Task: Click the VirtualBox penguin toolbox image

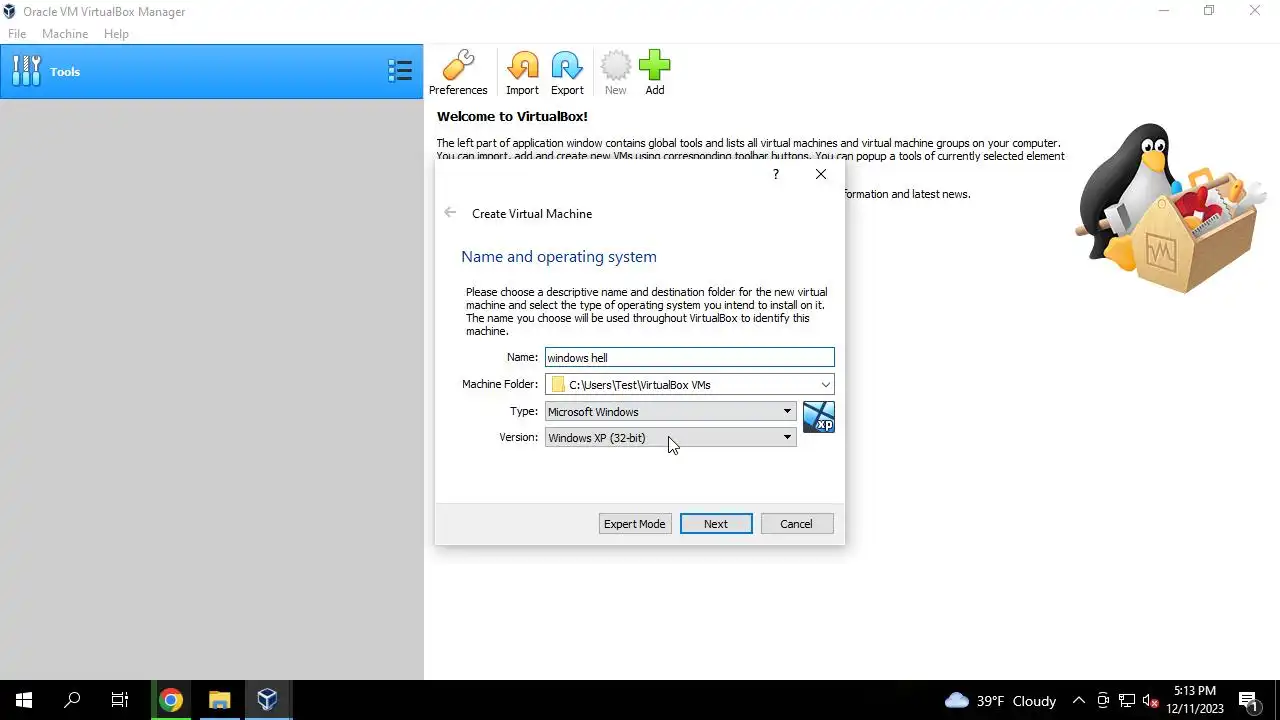Action: pos(1170,208)
